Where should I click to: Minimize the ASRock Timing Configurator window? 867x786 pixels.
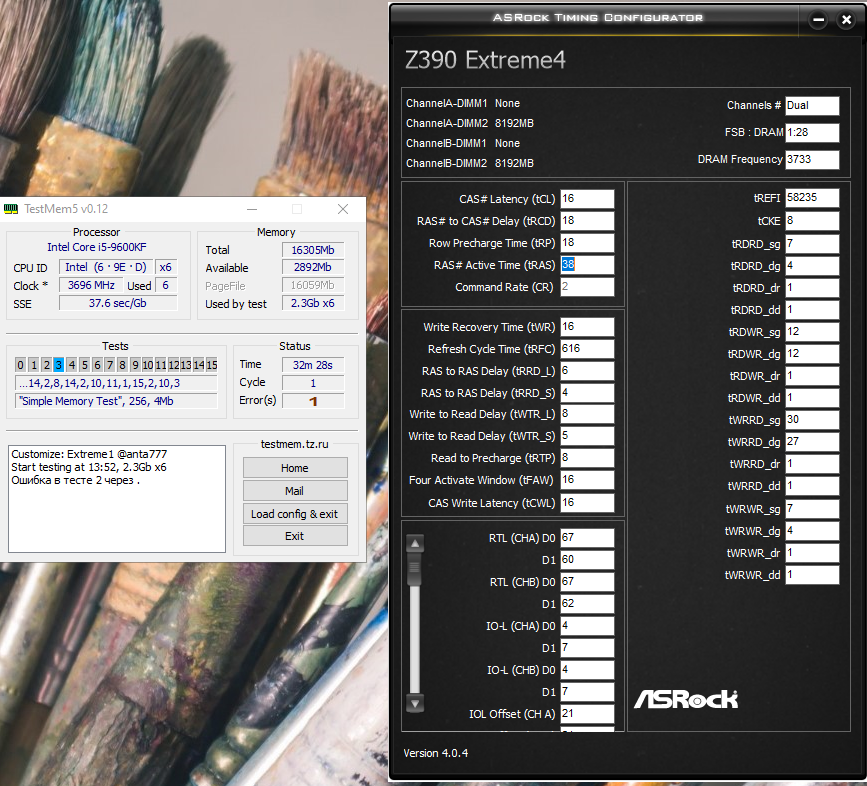(x=818, y=20)
